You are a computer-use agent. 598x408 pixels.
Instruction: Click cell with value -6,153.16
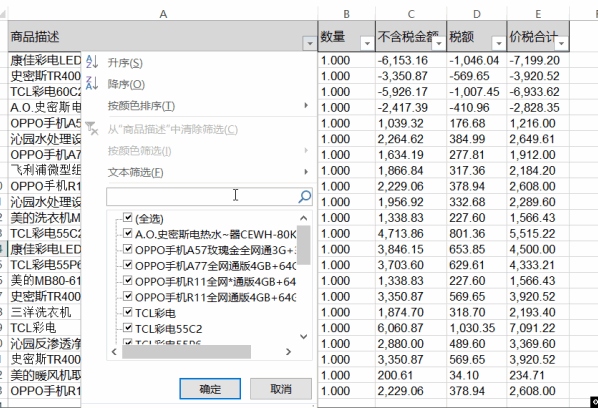(x=411, y=60)
